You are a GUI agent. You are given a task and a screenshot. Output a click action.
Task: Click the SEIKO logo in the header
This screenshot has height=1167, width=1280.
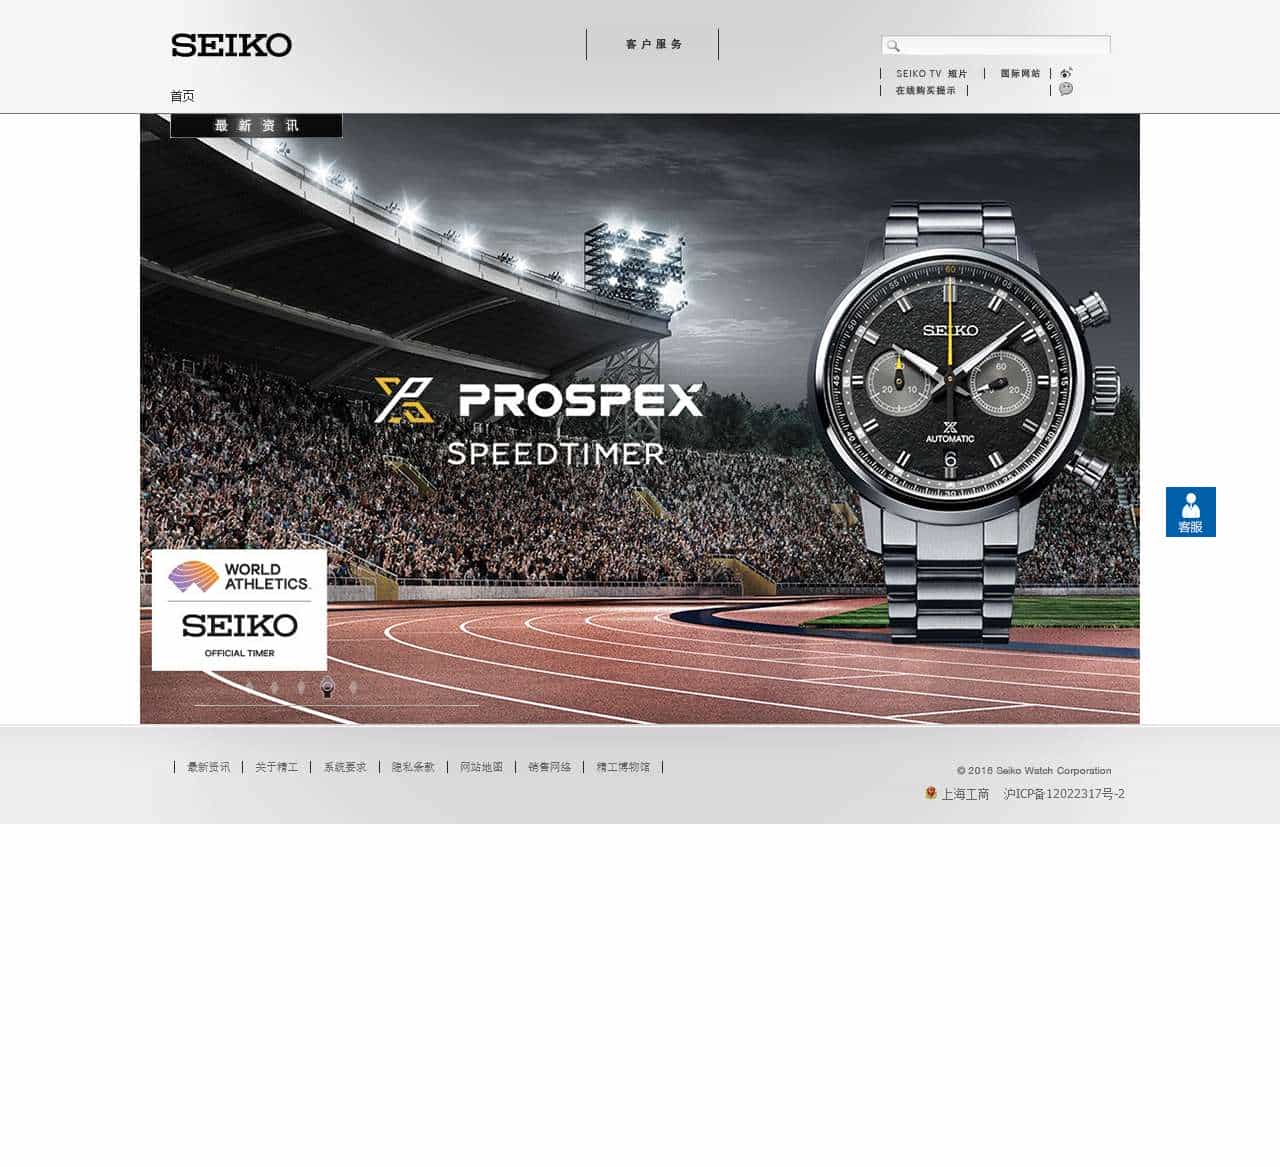click(x=231, y=45)
